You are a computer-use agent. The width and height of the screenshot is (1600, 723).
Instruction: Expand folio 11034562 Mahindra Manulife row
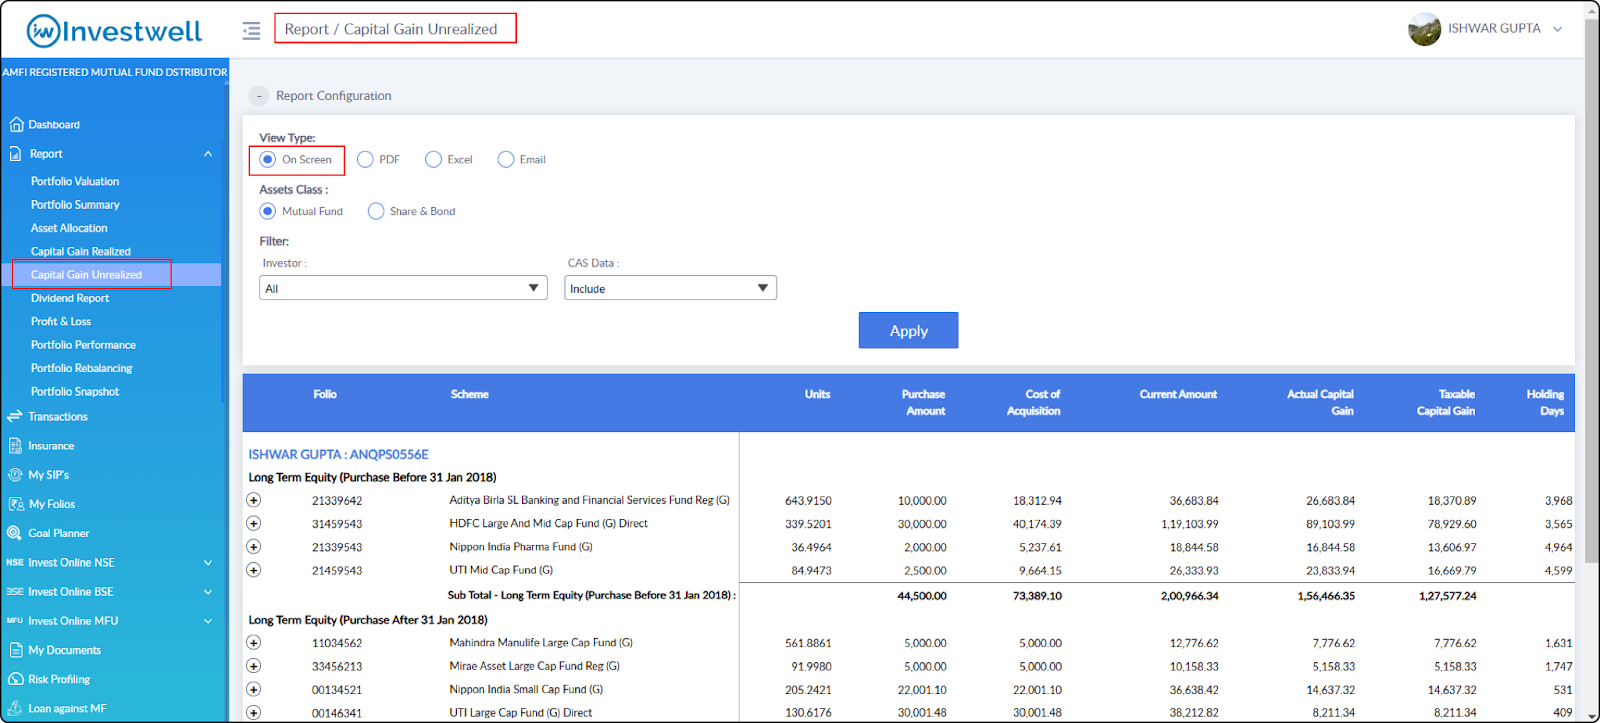[x=254, y=643]
